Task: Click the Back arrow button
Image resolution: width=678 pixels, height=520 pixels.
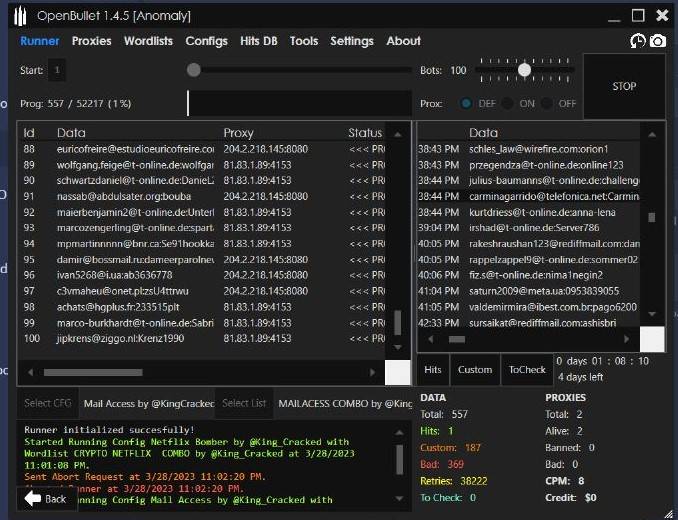Action: click(45, 498)
